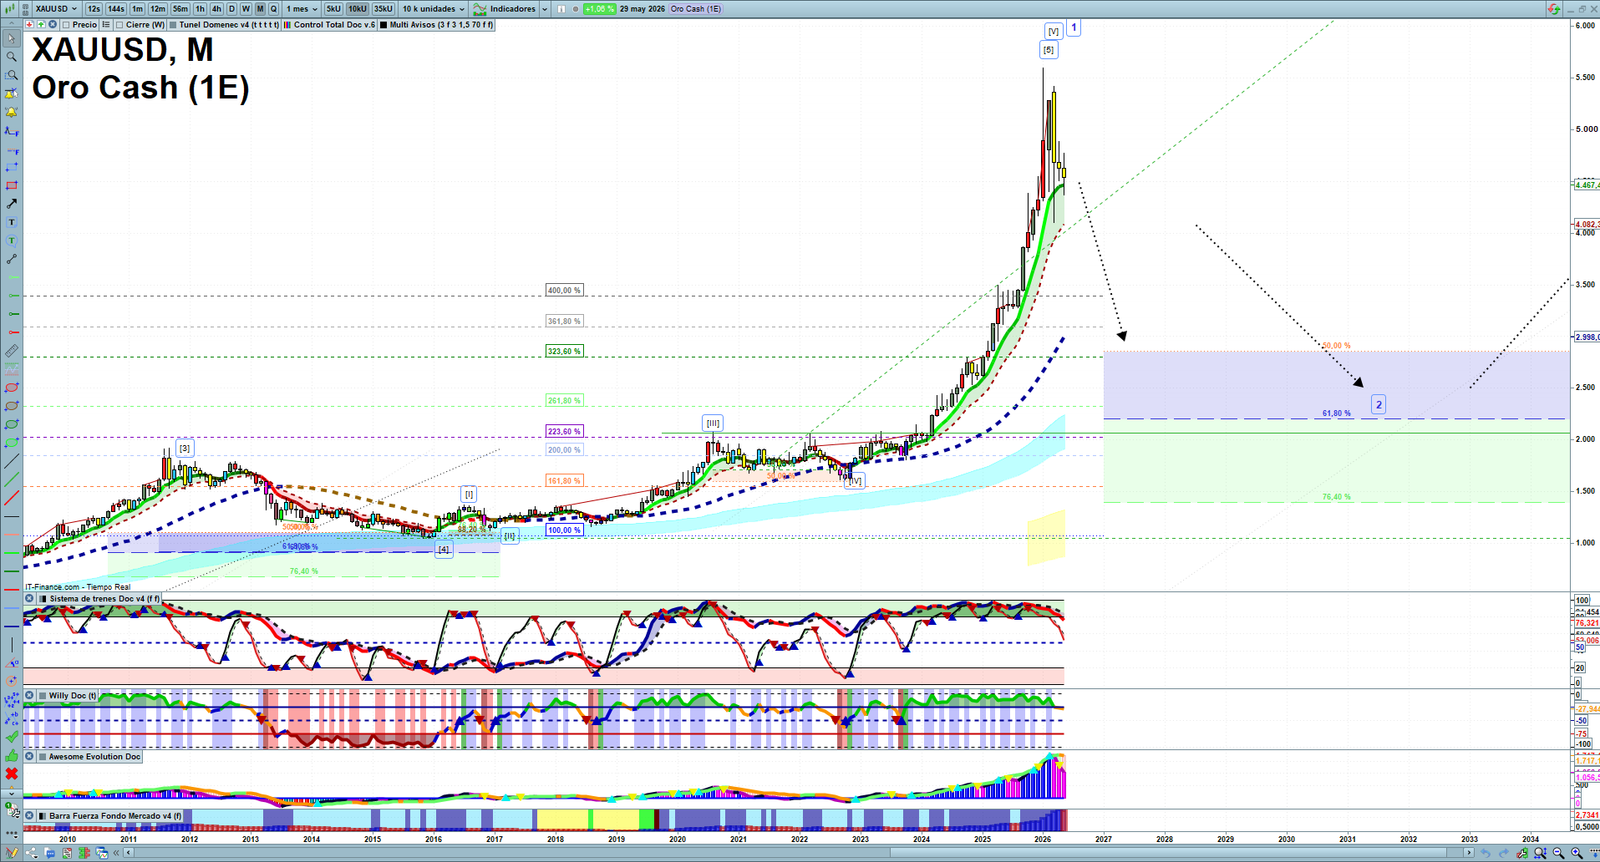Screen dimensions: 1600x862
Task: Open the XAUUSD symbol dropdown
Action: coord(56,9)
